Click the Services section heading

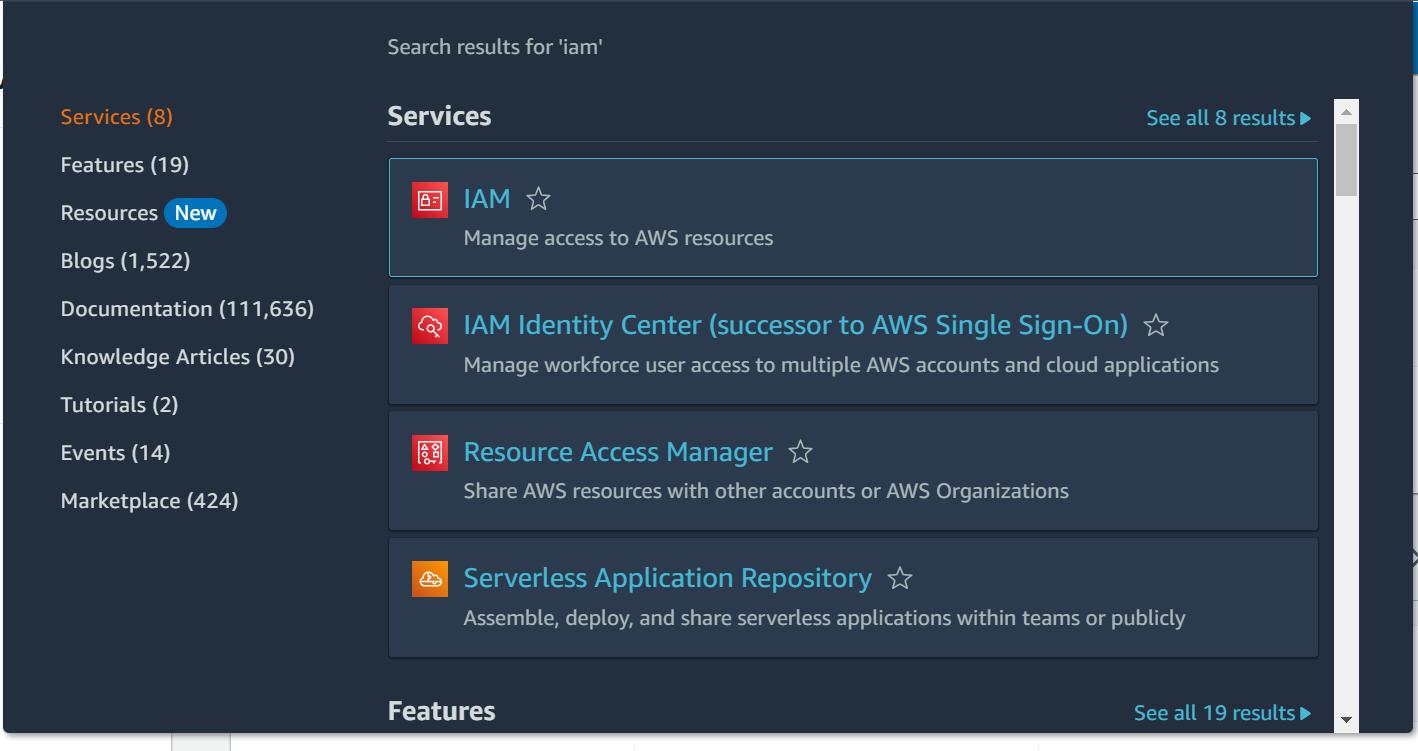pos(439,116)
